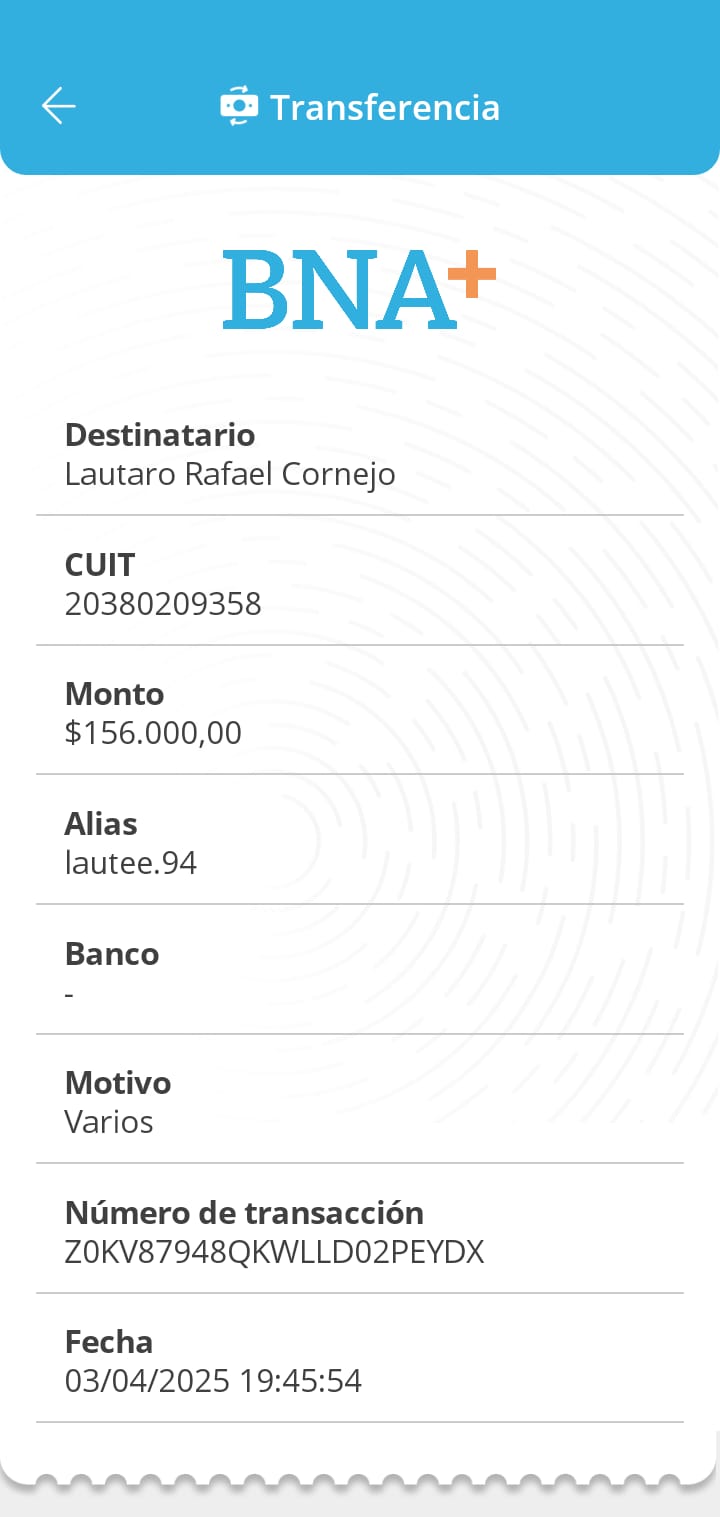Select the Varios motive value
The width and height of the screenshot is (720, 1517).
[109, 1122]
